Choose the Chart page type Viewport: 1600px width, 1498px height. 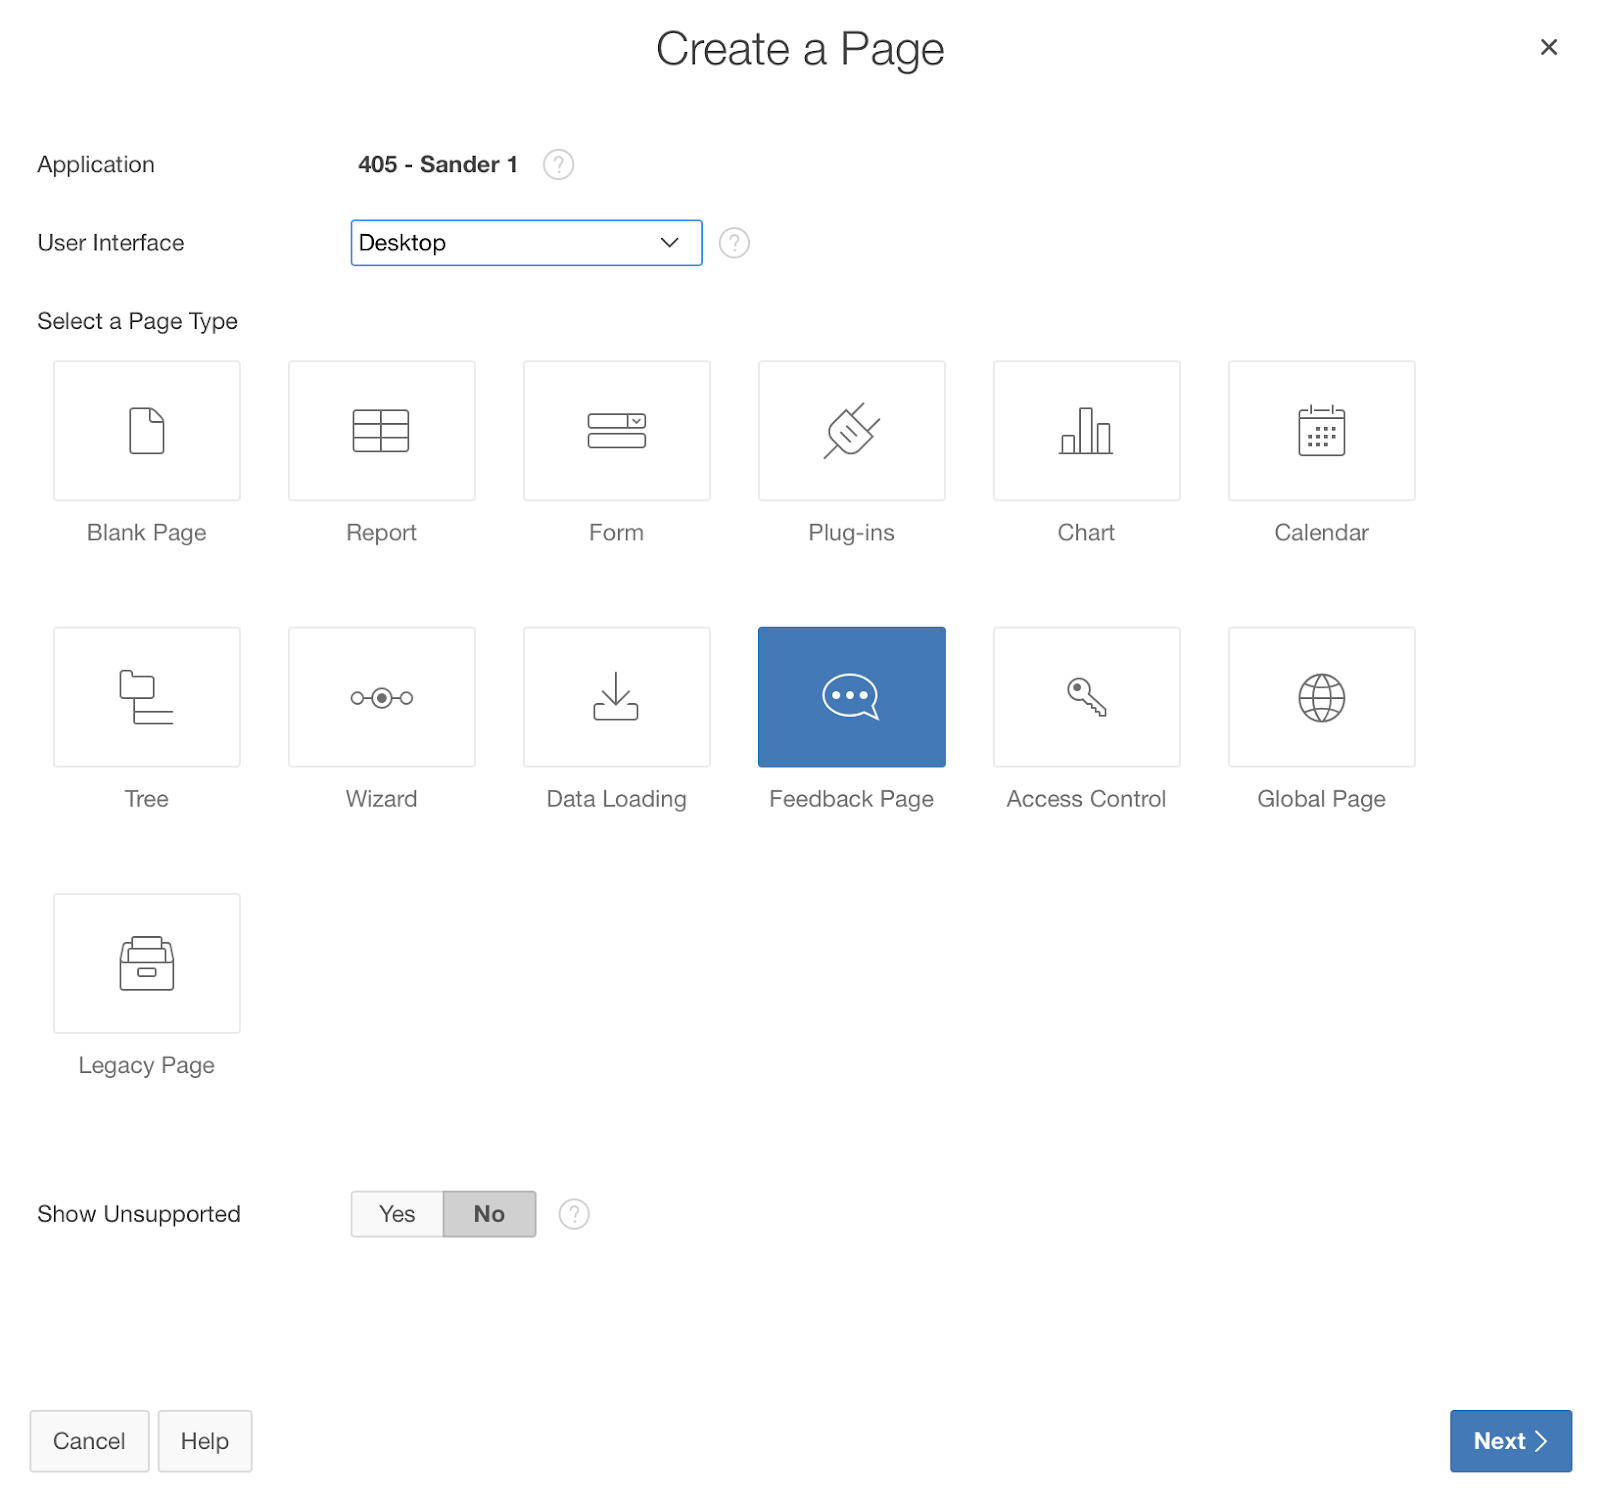[1087, 431]
